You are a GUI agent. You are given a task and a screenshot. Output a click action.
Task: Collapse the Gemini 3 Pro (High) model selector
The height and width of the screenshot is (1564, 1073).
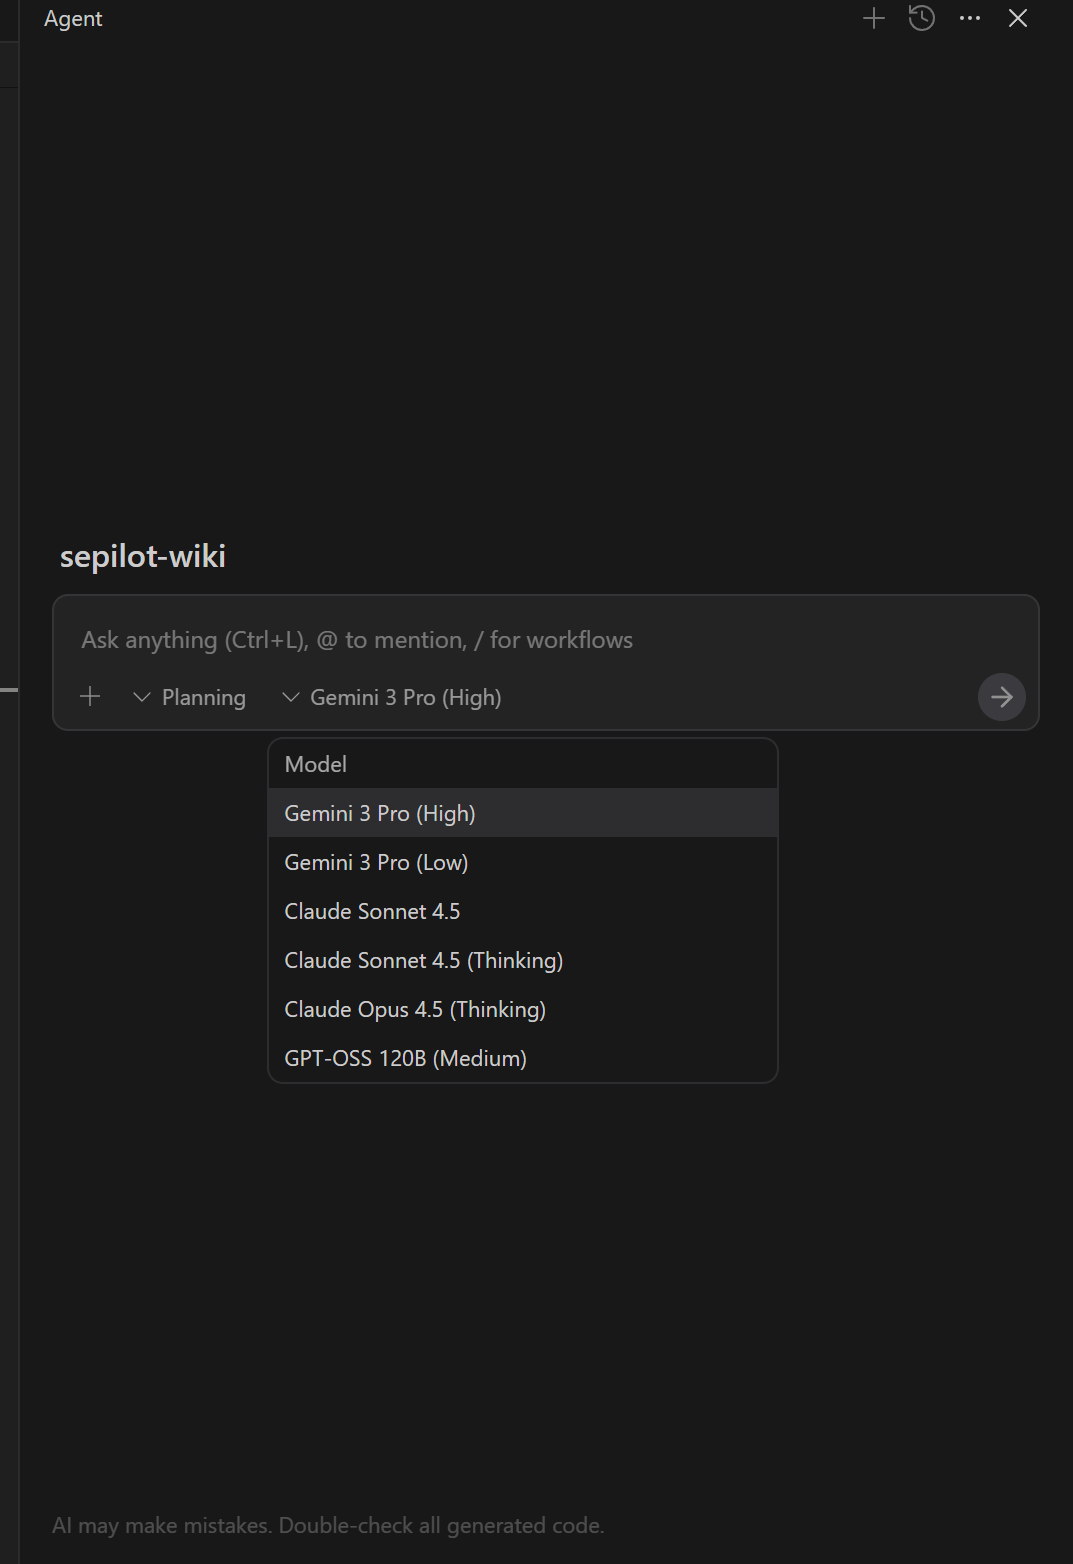coord(392,697)
